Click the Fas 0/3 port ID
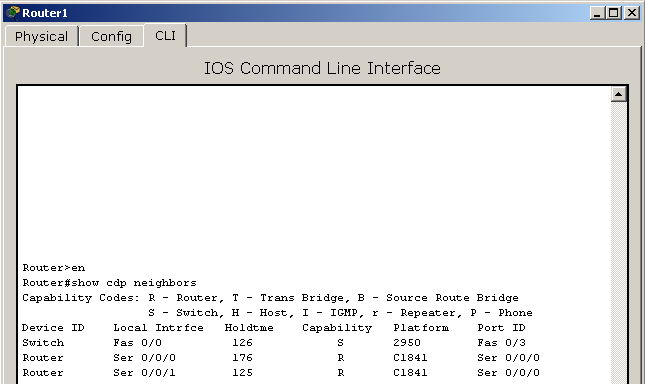 click(501, 342)
